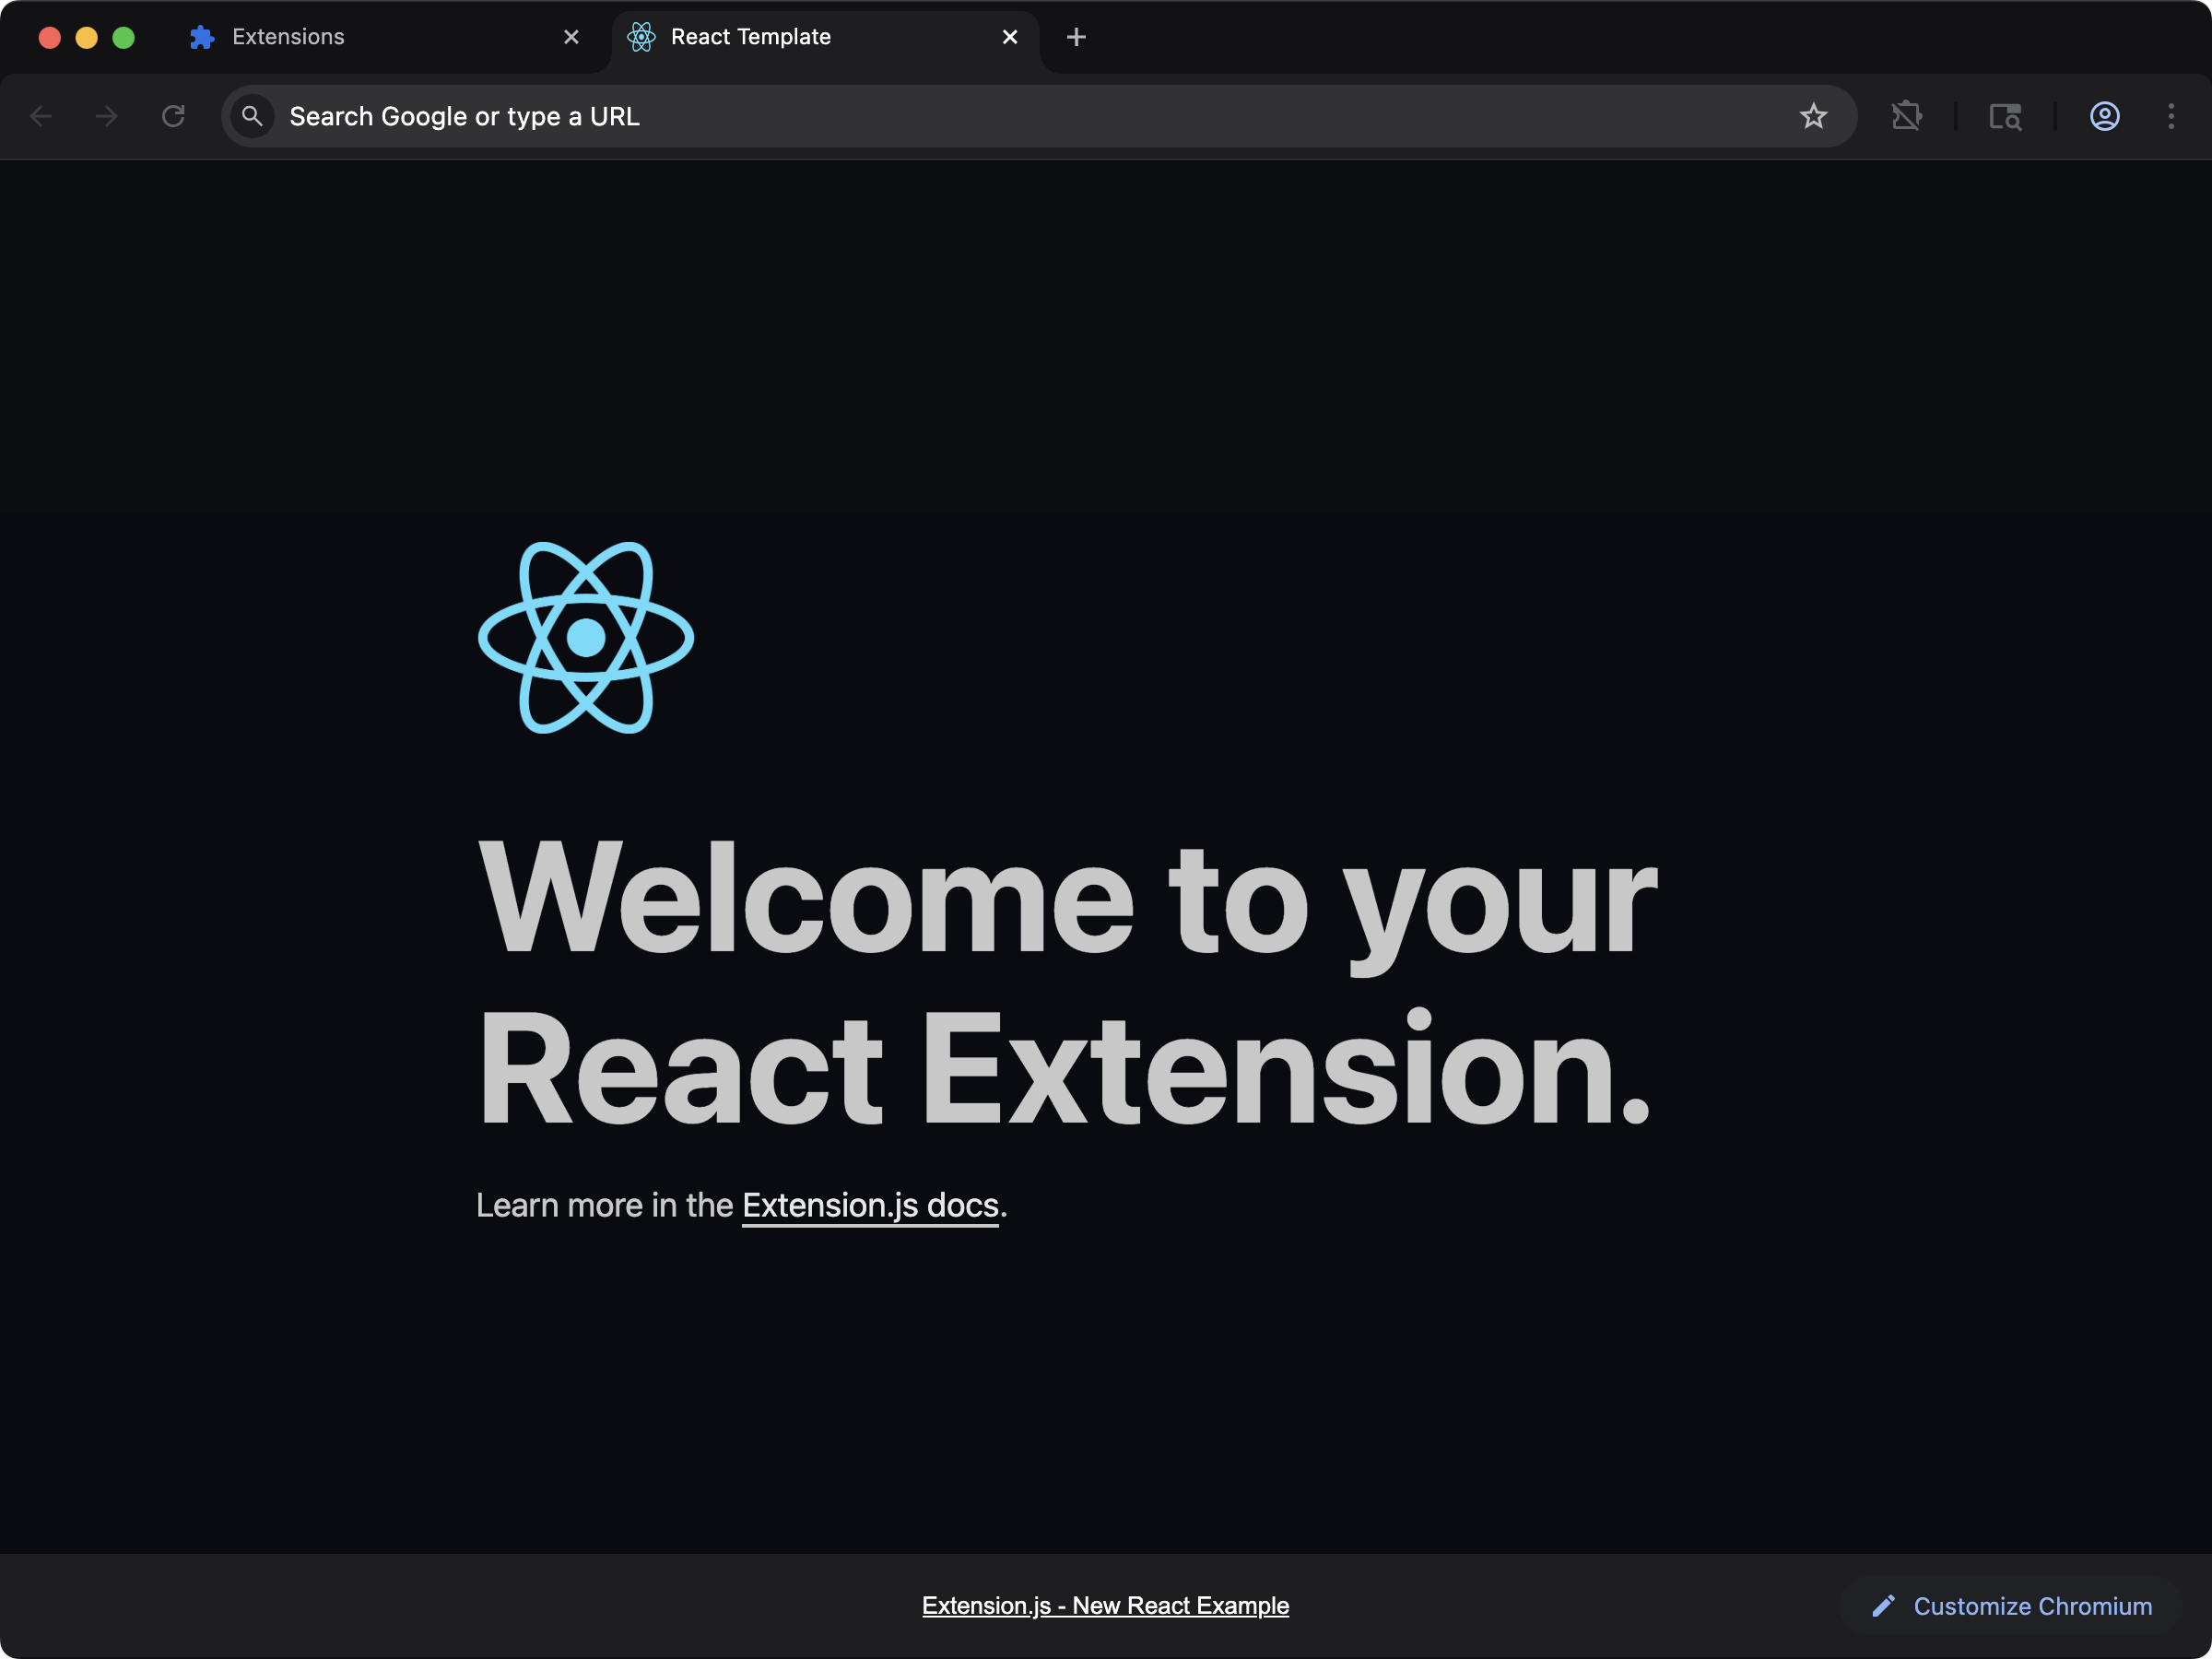Close the React Template tab

coord(1010,37)
